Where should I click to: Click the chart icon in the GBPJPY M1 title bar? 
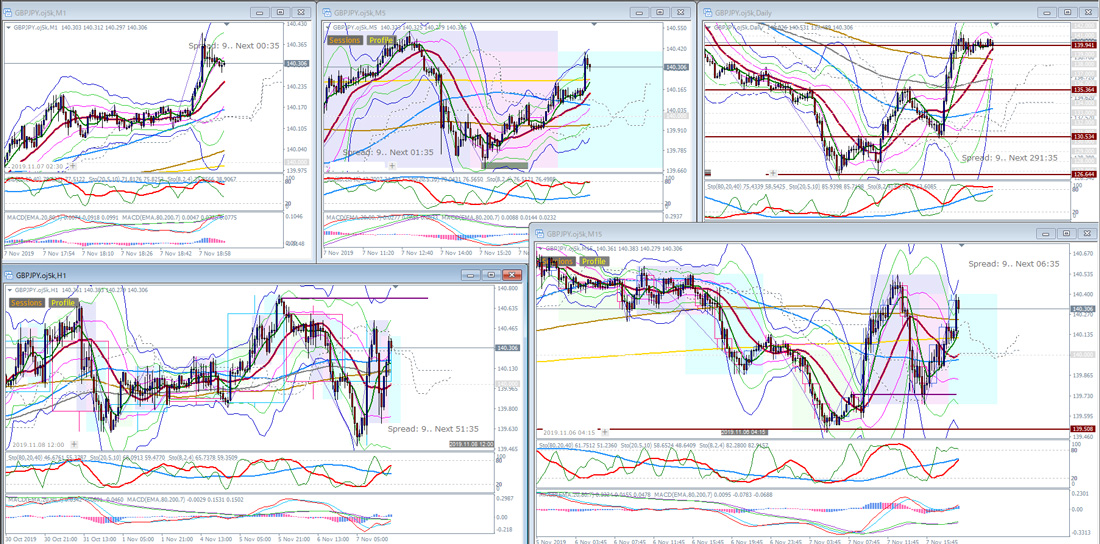(x=8, y=12)
